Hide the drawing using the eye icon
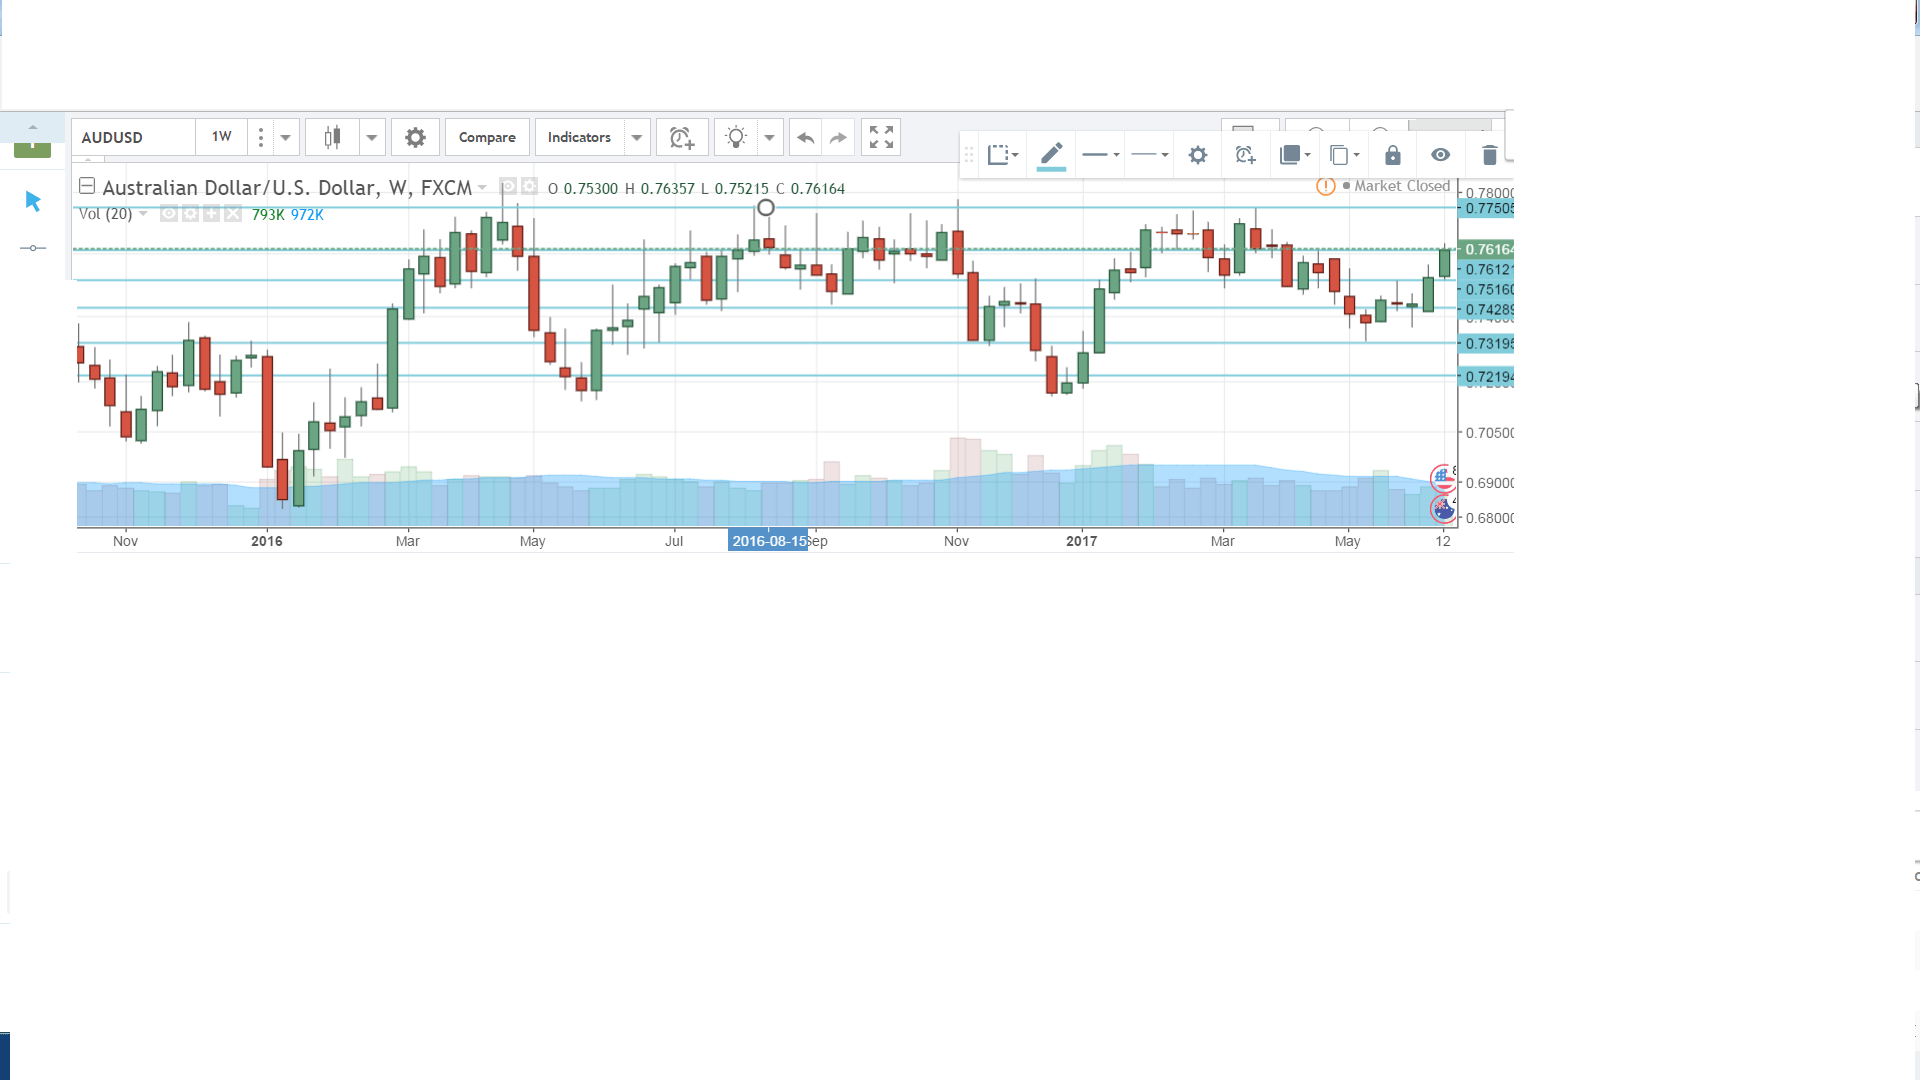The image size is (1920, 1080). [1440, 155]
